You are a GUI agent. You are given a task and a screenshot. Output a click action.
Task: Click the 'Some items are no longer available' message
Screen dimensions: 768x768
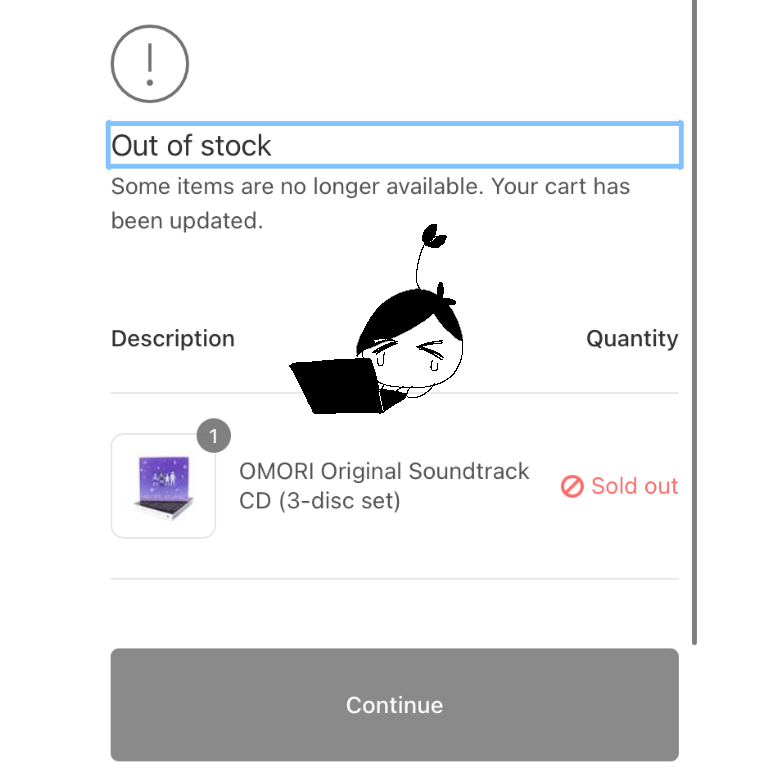coord(370,186)
